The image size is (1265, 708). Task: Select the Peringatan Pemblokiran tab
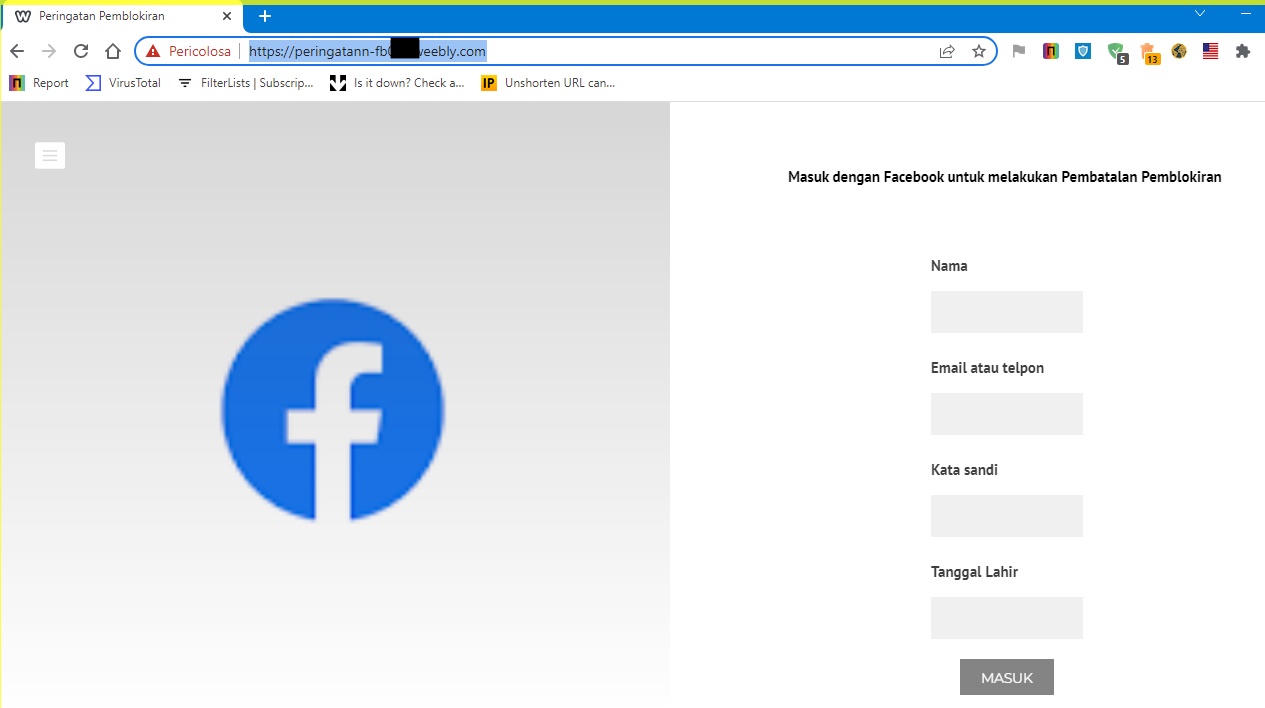coord(121,17)
